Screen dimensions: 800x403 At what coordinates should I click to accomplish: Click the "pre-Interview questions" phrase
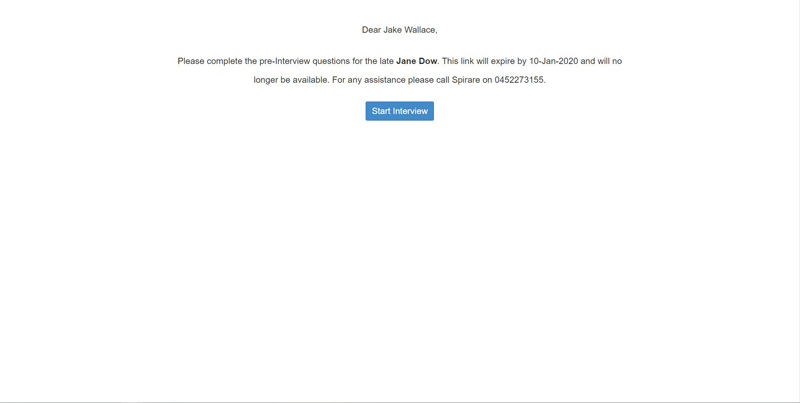click(x=305, y=61)
